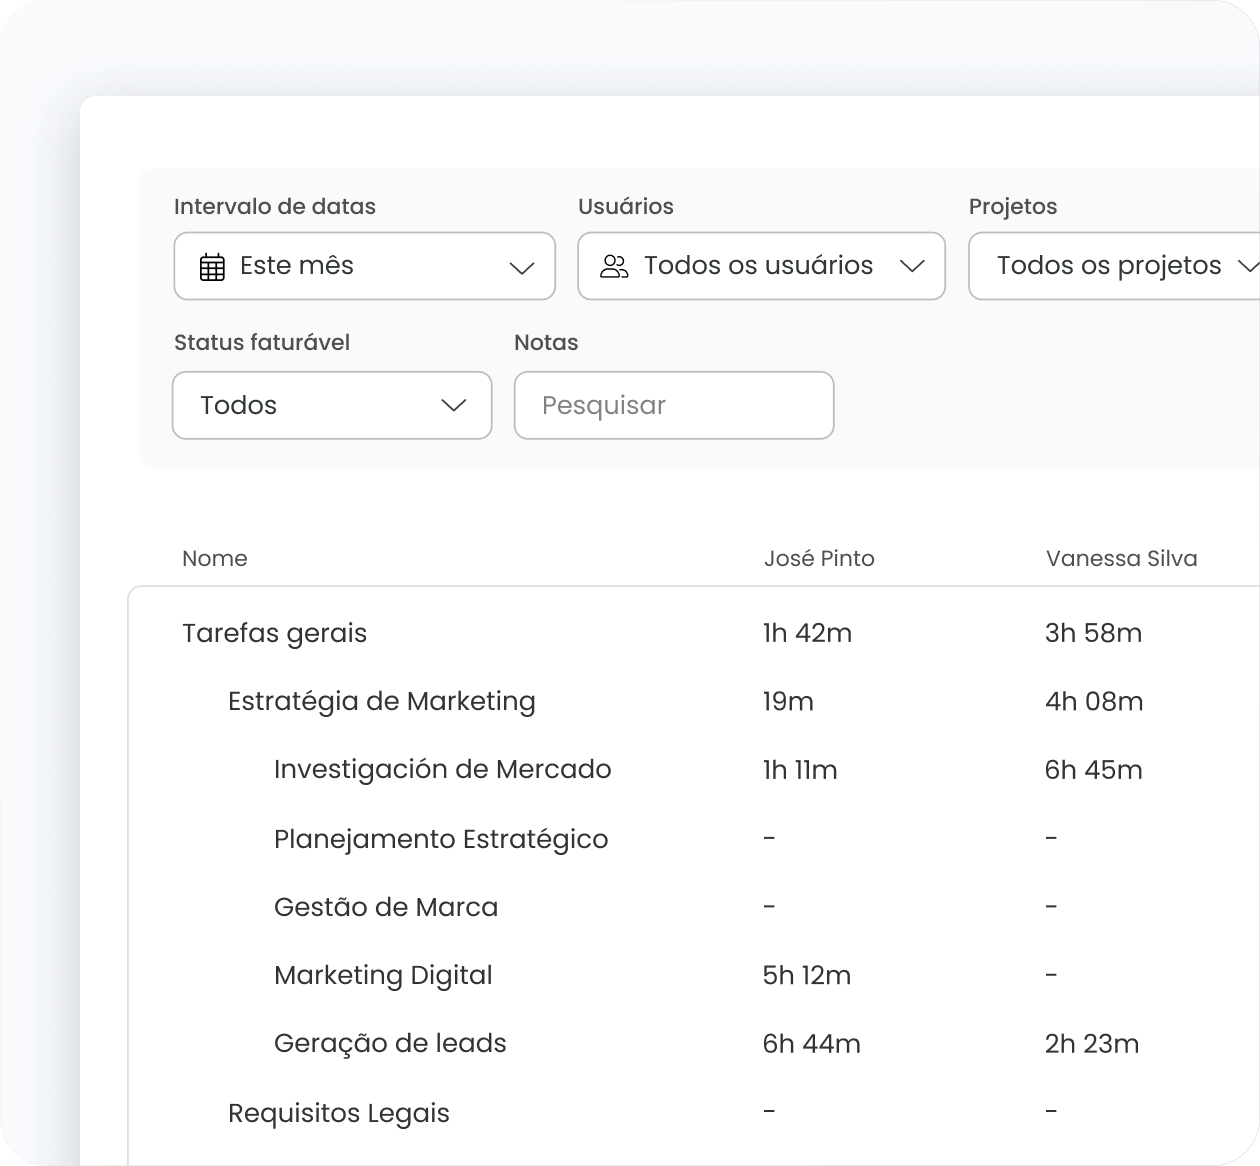Screen dimensions: 1260x1166
Task: Select the Tarefas gerais row
Action: (274, 633)
